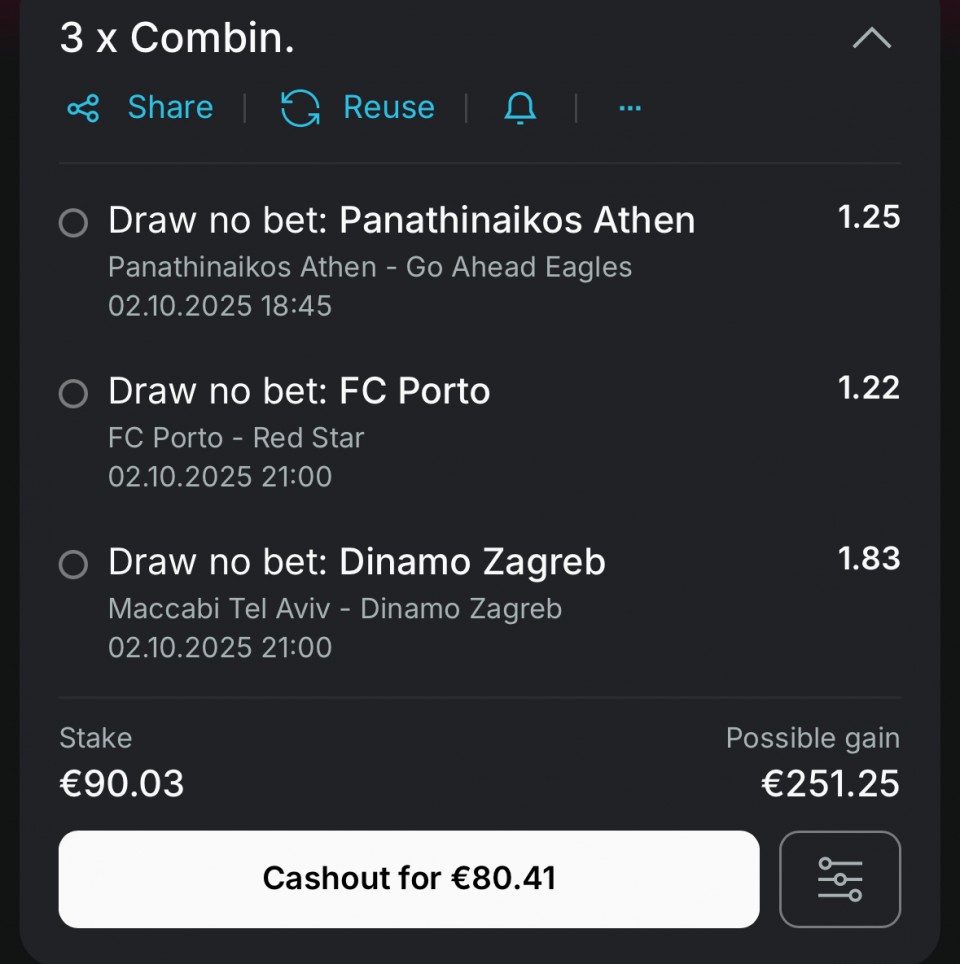Click the share icon

[x=83, y=108]
